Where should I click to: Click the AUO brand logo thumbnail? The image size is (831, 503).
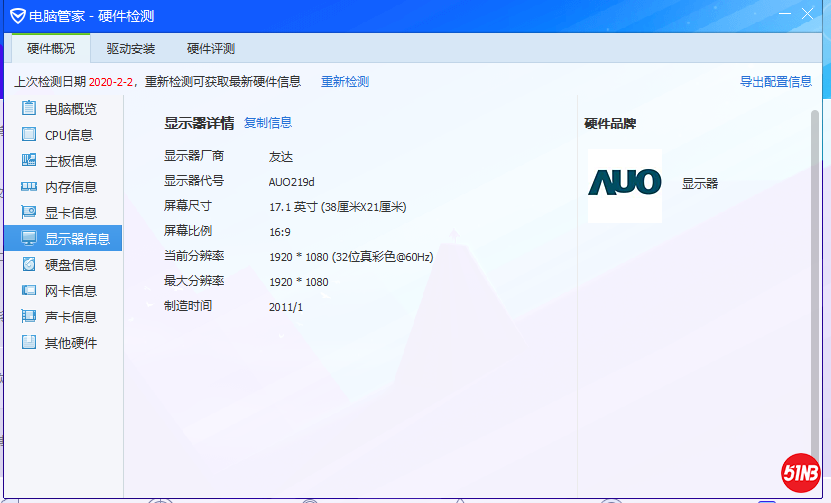(624, 184)
